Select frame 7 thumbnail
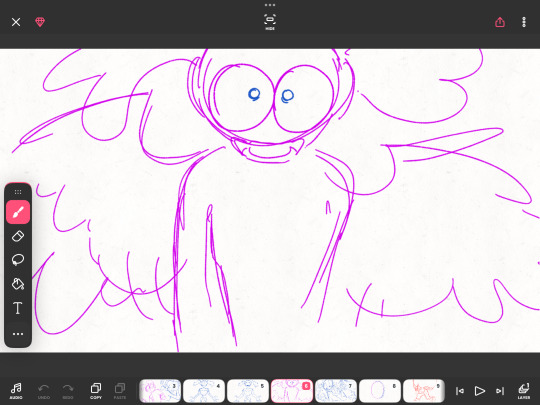 point(336,391)
